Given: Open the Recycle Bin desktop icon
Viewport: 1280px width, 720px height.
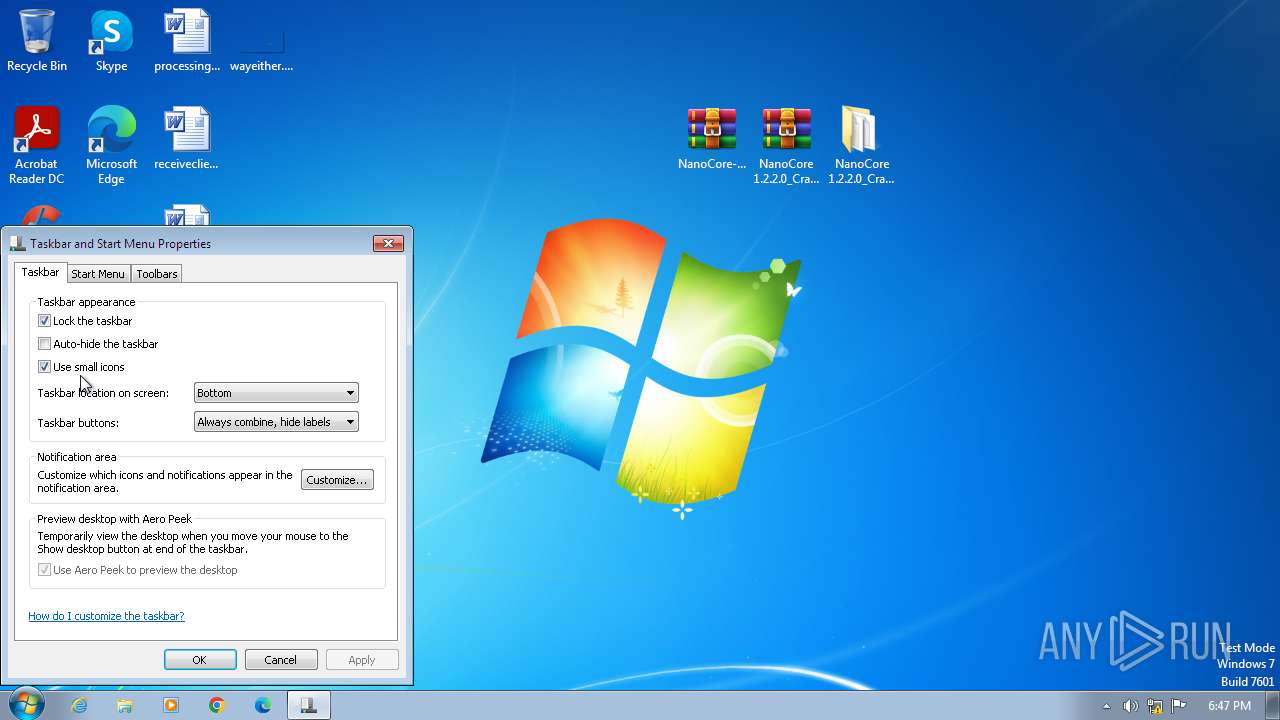Looking at the screenshot, I should coord(37,40).
